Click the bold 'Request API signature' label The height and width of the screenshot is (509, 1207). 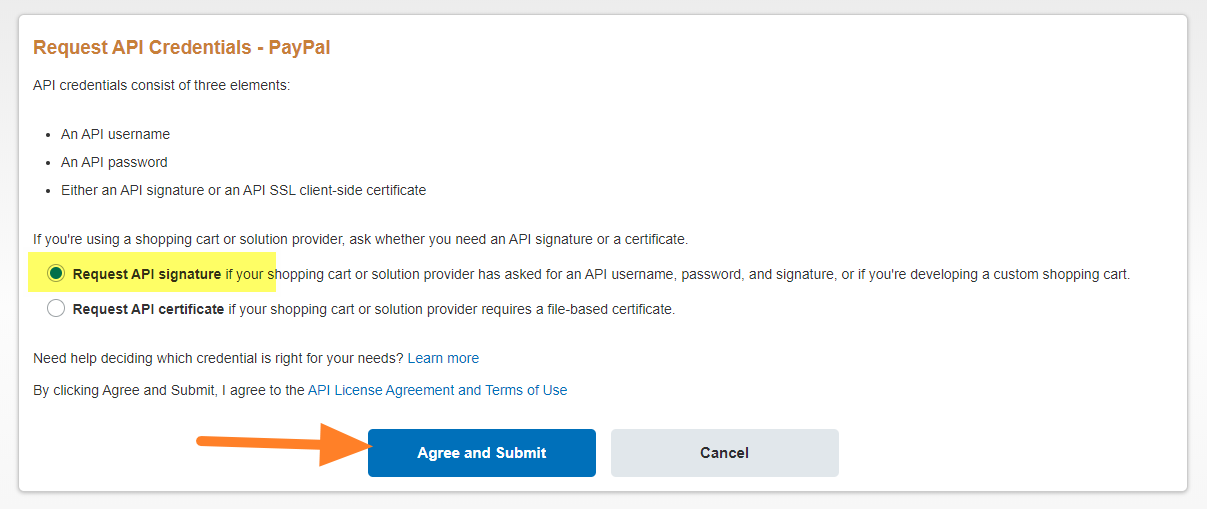click(147, 274)
